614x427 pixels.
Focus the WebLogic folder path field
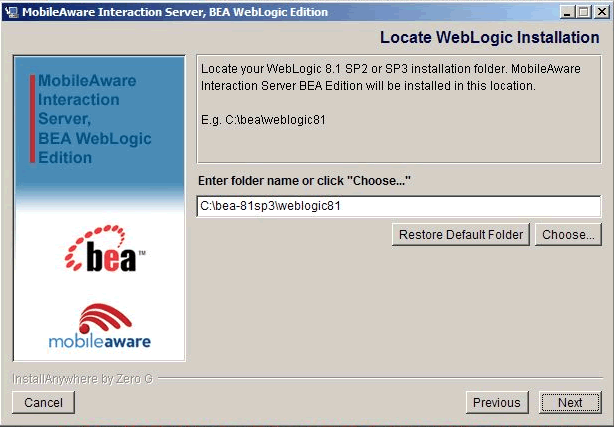click(x=399, y=206)
